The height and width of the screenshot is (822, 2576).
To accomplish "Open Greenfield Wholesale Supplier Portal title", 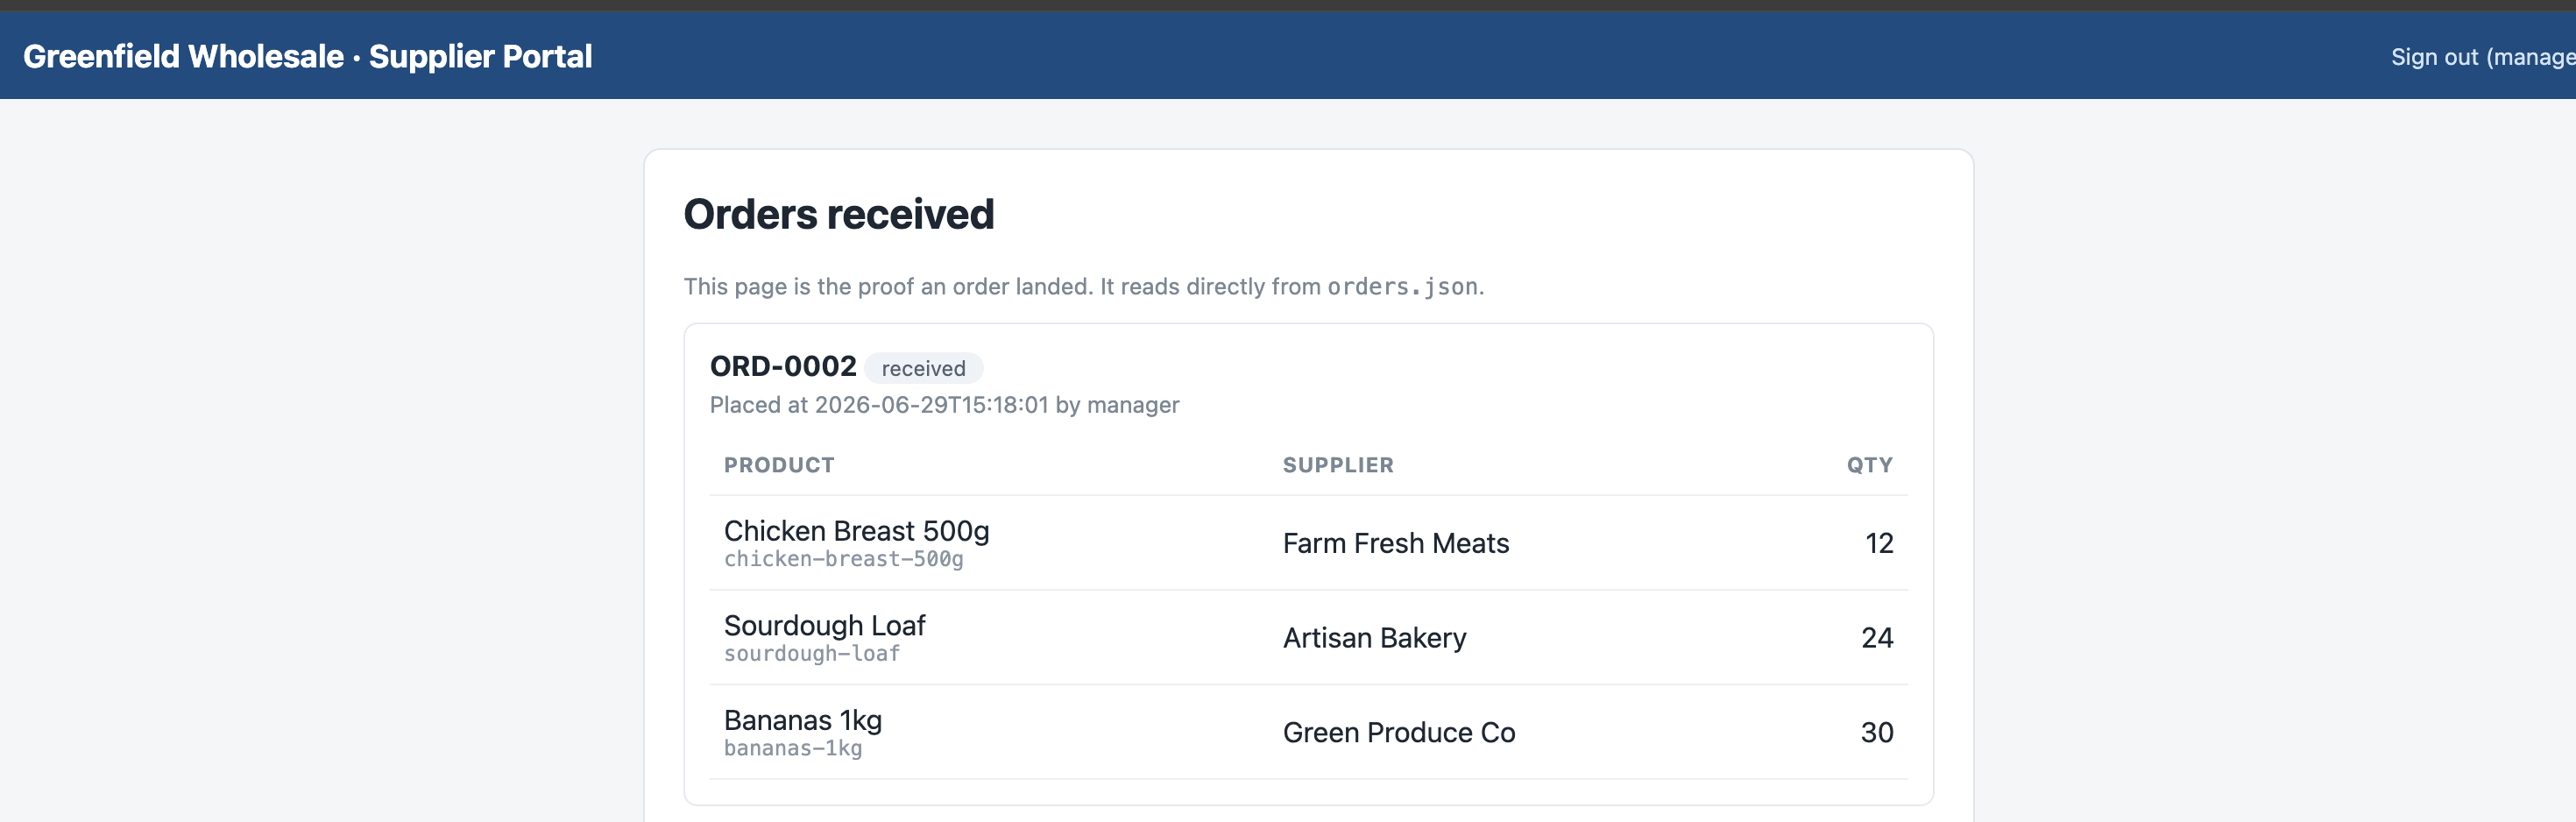I will [x=307, y=57].
